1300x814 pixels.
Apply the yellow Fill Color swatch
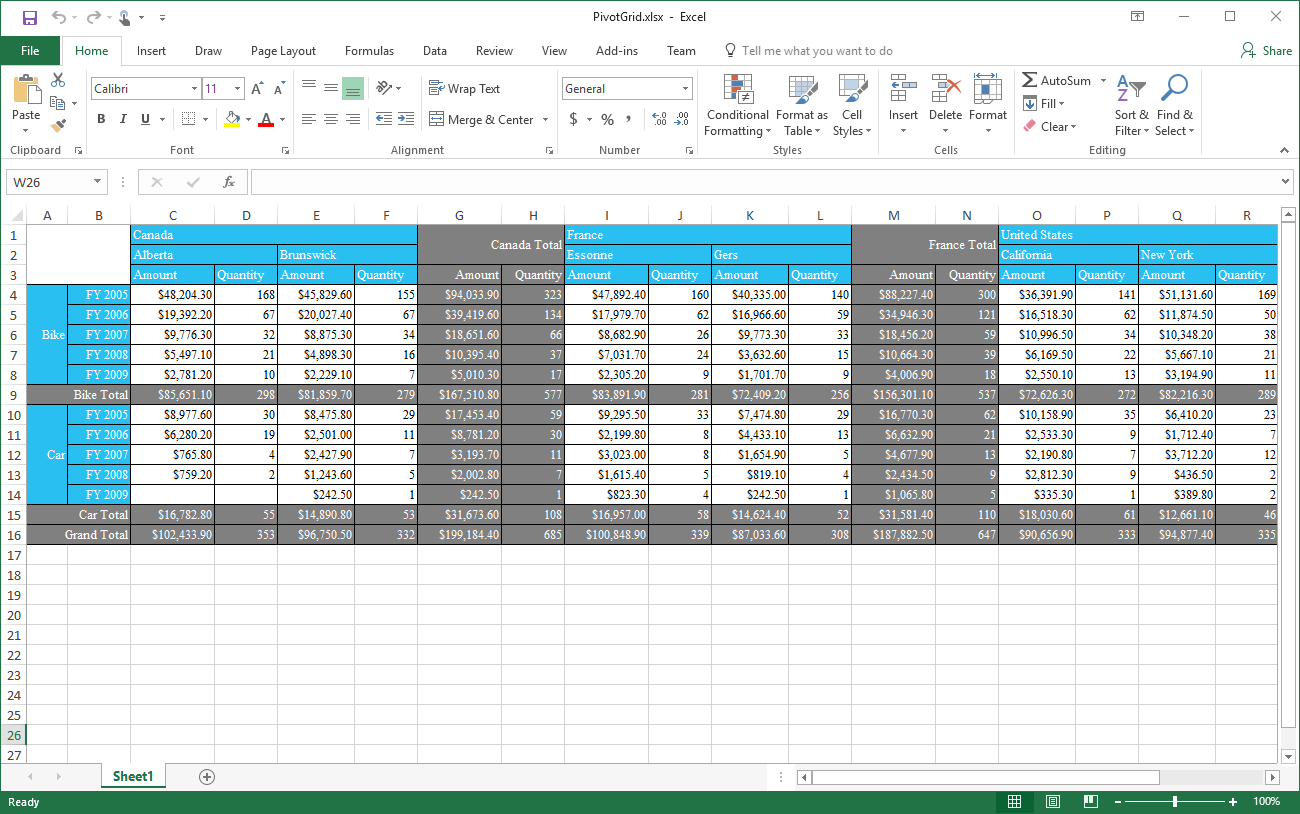[x=232, y=119]
